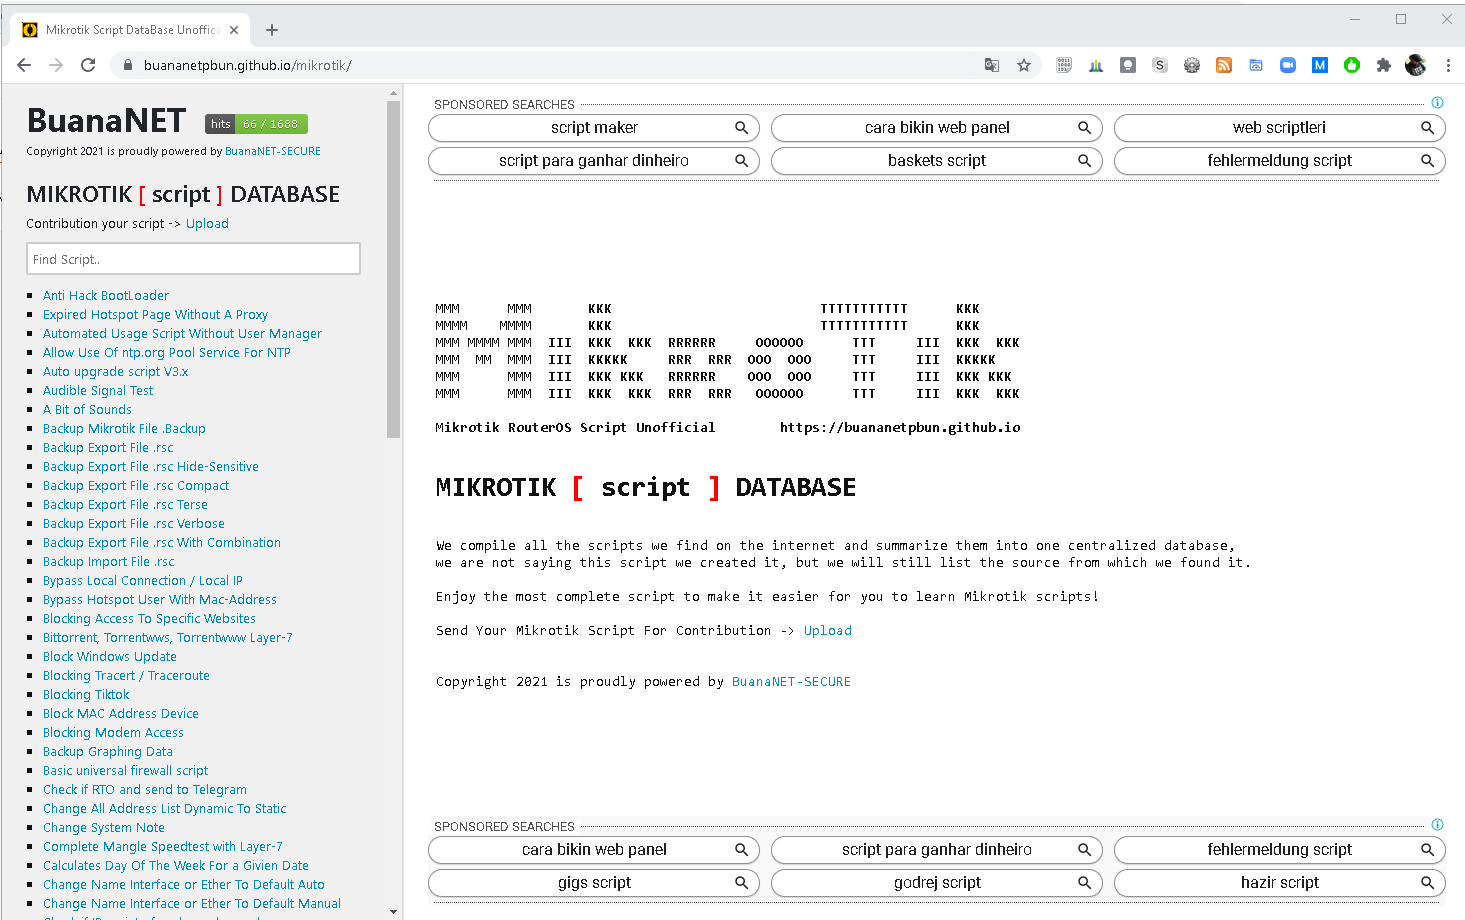Open the Blocking Tiktok script page
This screenshot has height=920, width=1465.
[x=86, y=694]
